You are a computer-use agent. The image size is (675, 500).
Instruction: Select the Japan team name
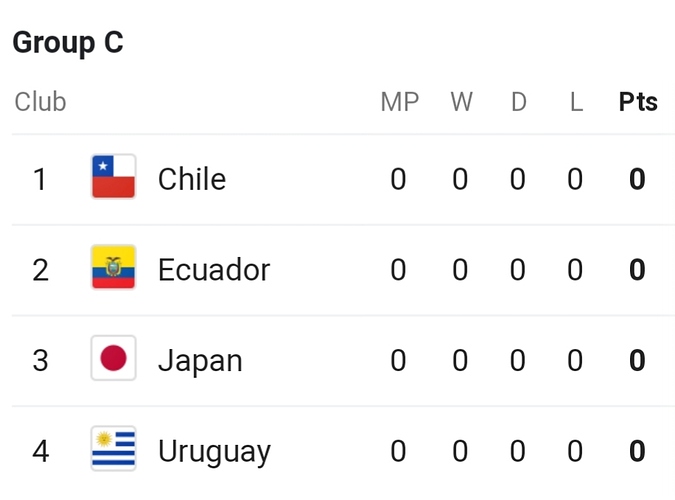tap(200, 361)
